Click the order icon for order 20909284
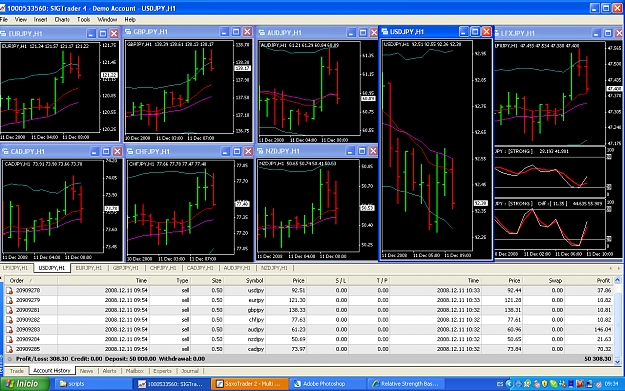 [x=10, y=339]
